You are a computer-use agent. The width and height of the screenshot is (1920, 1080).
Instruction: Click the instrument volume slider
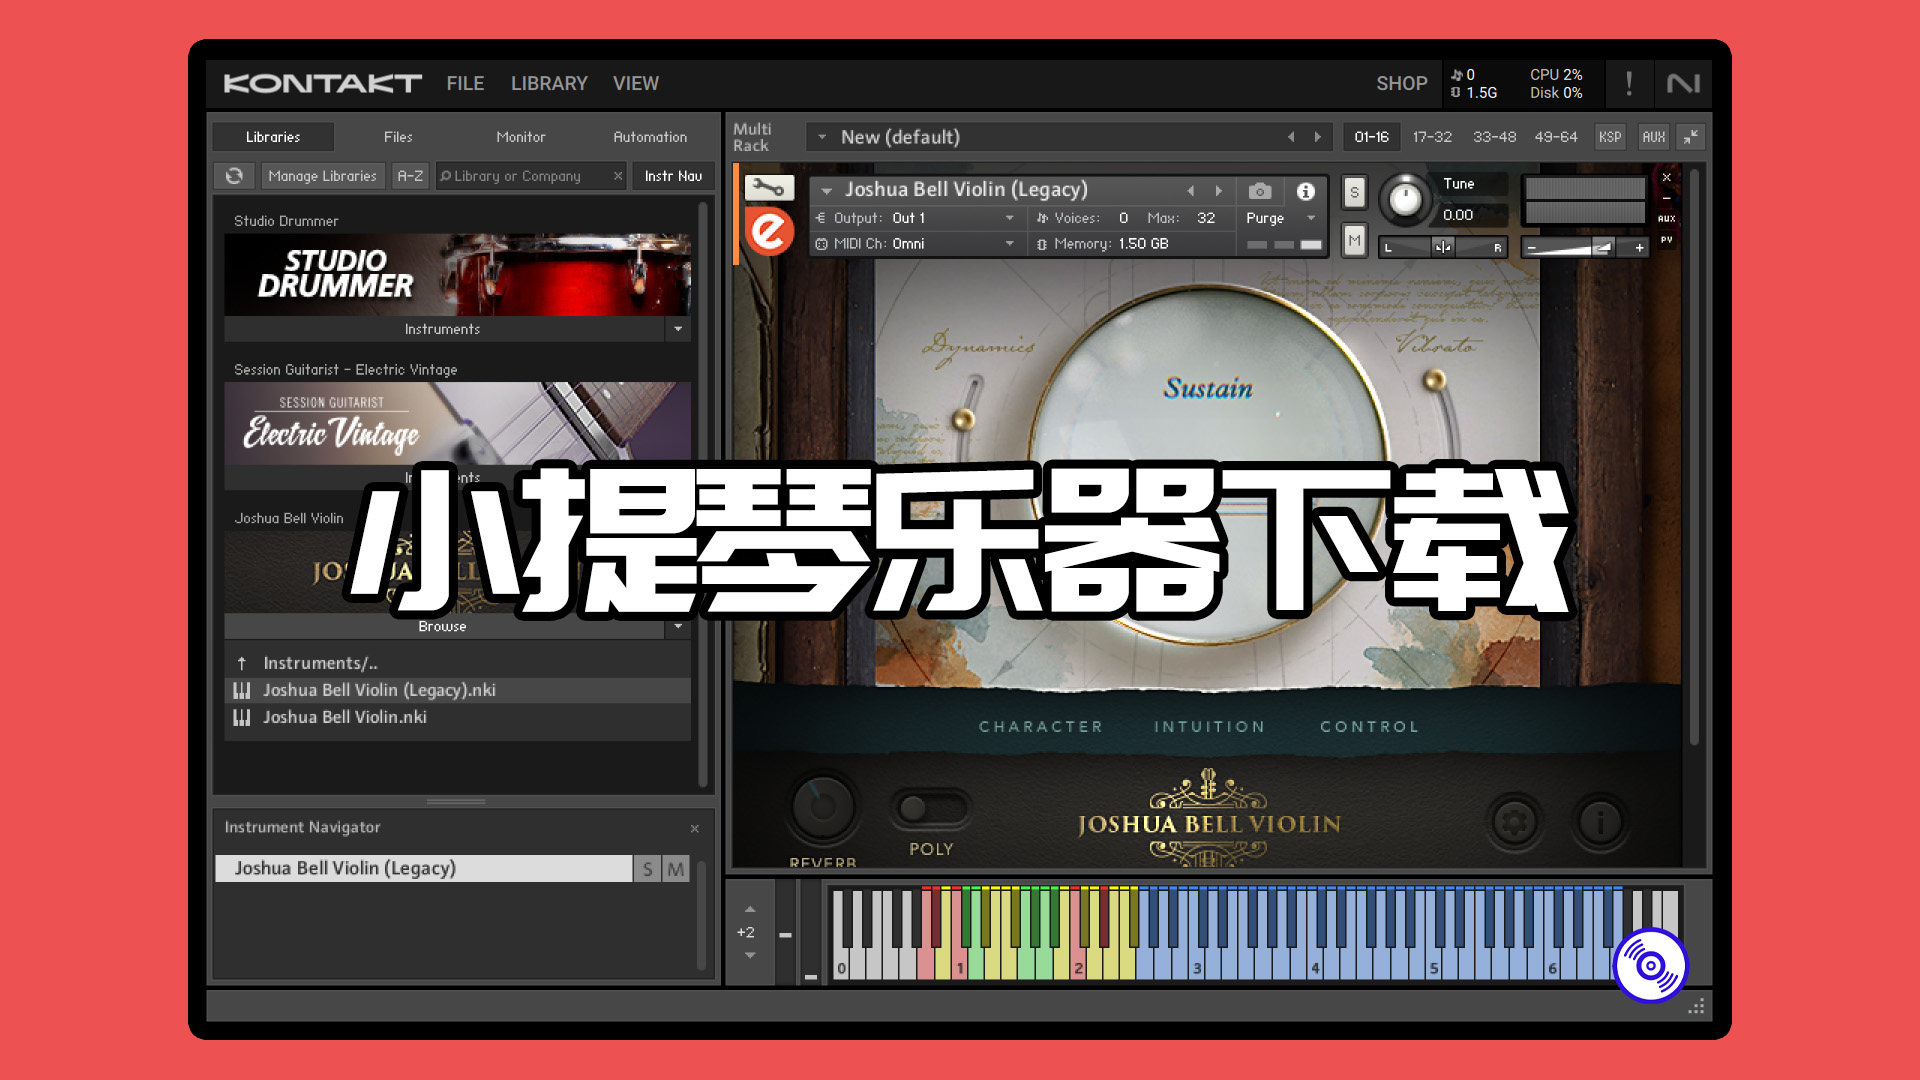(1585, 247)
